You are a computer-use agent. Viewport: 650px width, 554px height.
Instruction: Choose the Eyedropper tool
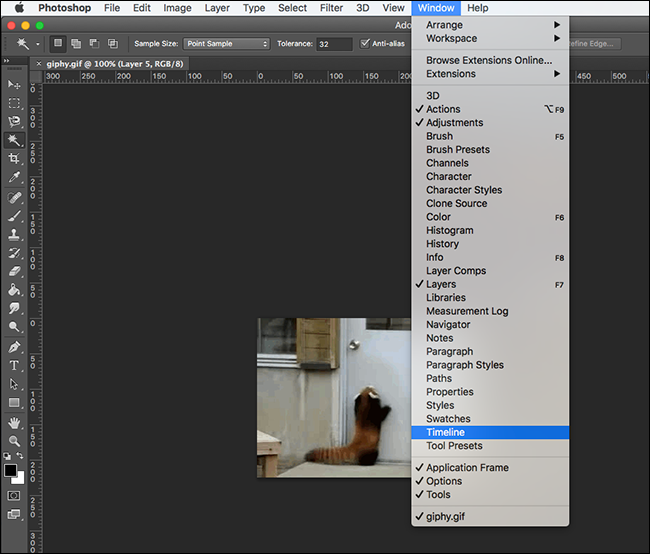click(14, 177)
